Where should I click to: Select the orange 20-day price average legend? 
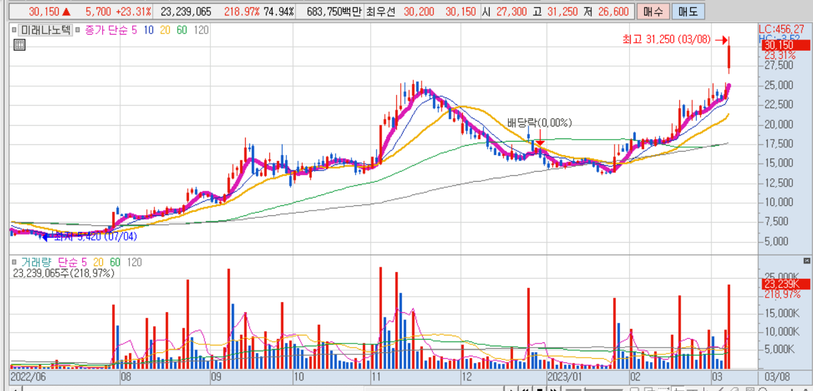(x=165, y=31)
